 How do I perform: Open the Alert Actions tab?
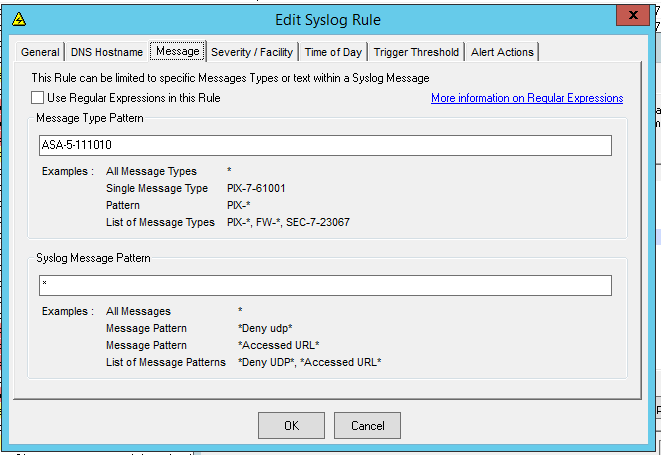coord(502,52)
